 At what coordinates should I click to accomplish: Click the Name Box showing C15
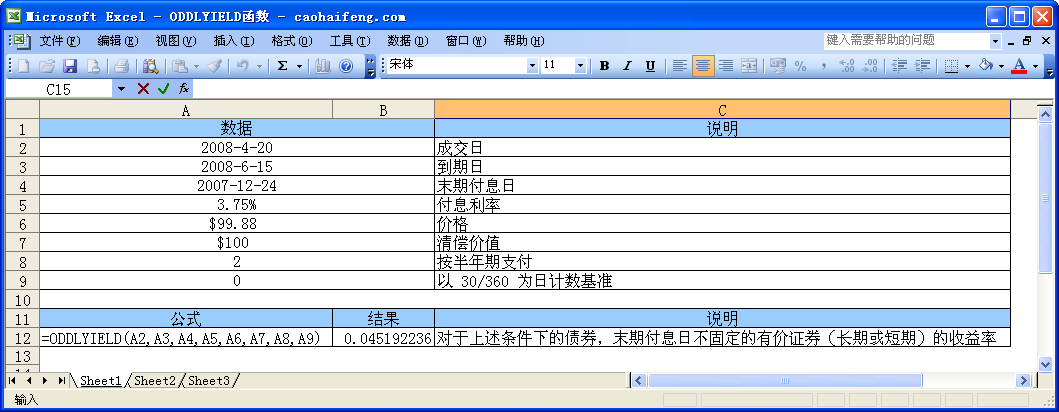click(59, 88)
